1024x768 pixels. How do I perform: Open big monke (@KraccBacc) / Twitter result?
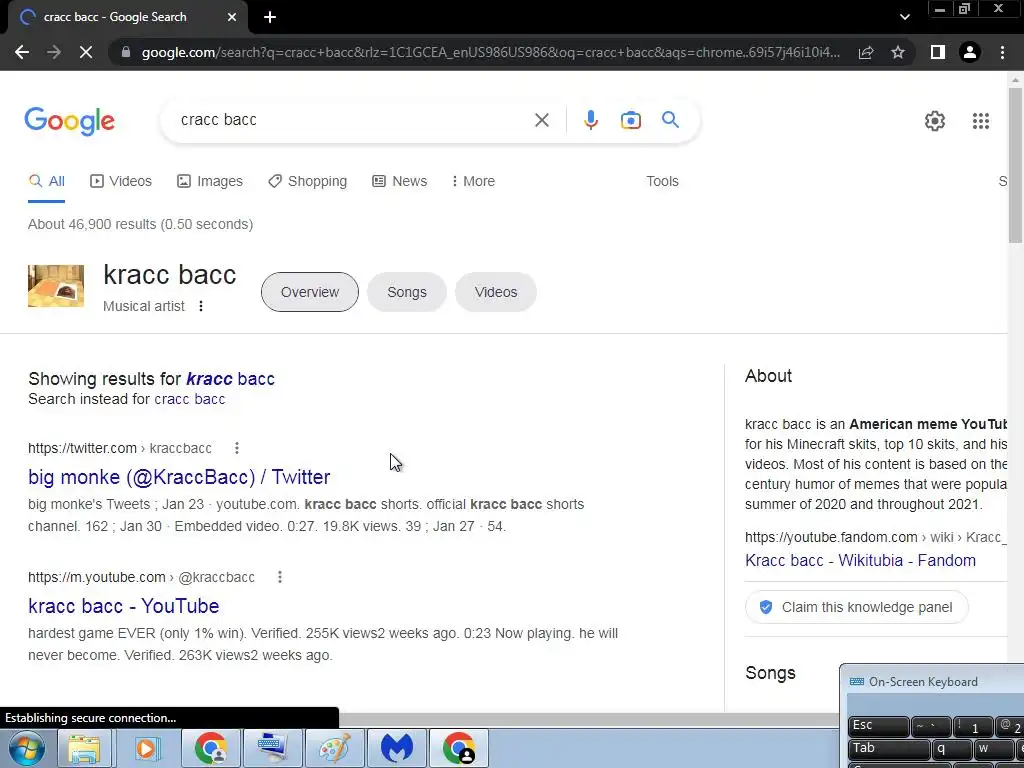[179, 477]
